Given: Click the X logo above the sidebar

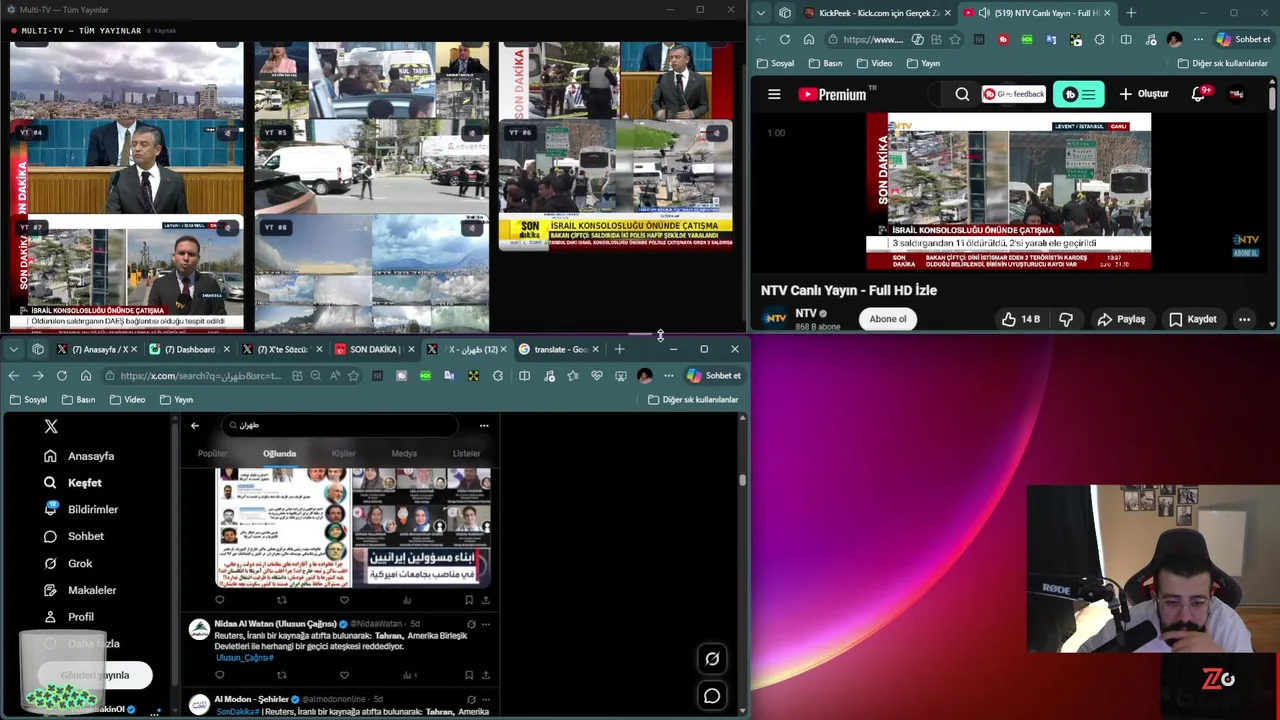Looking at the screenshot, I should [51, 426].
